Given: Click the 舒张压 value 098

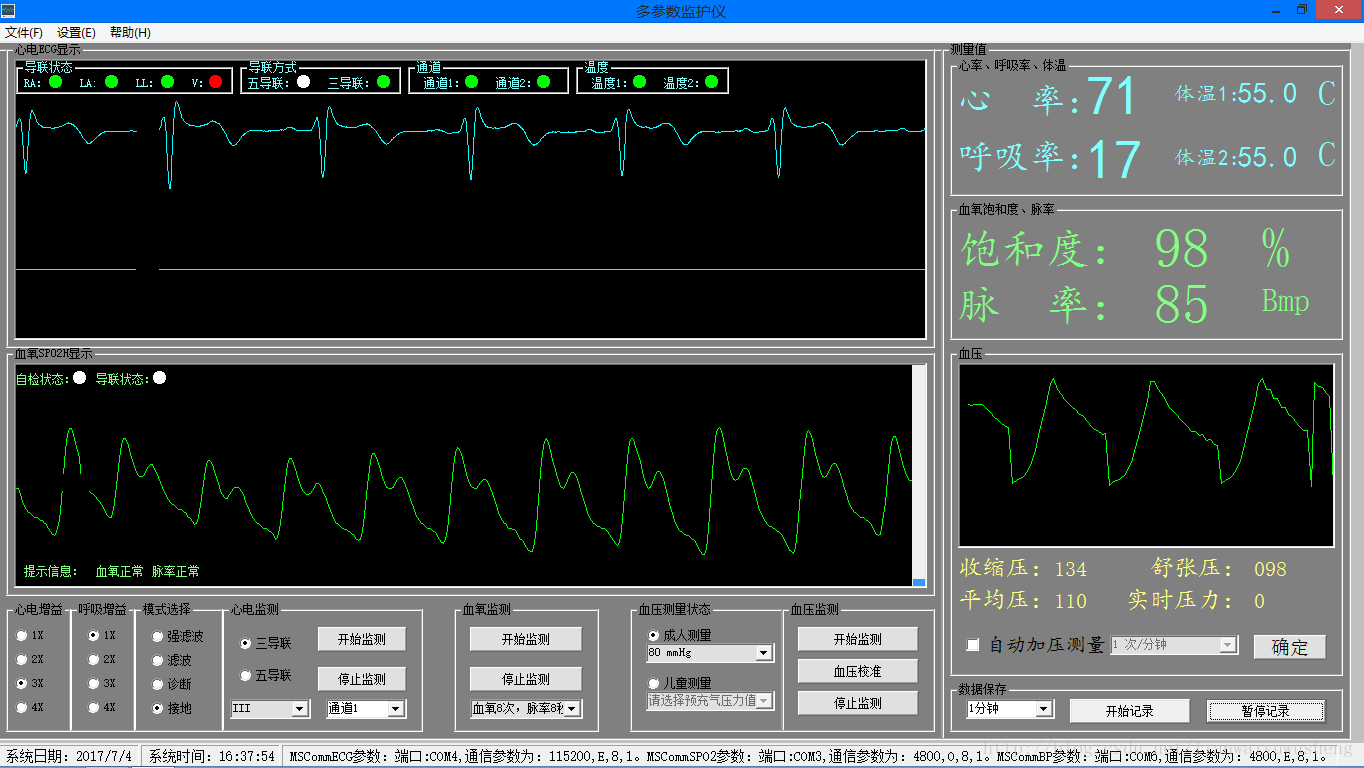Looking at the screenshot, I should (1270, 569).
